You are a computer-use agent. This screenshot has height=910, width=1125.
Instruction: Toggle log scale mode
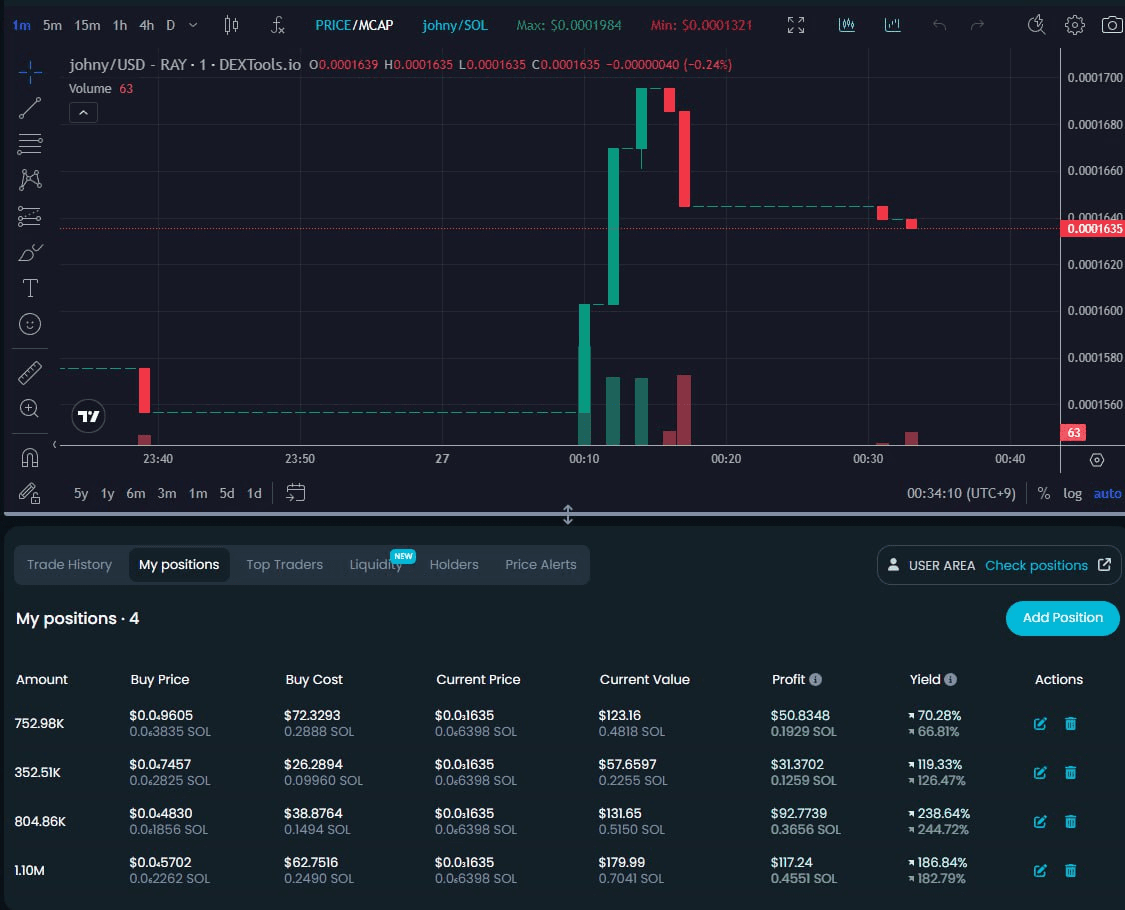point(1073,493)
